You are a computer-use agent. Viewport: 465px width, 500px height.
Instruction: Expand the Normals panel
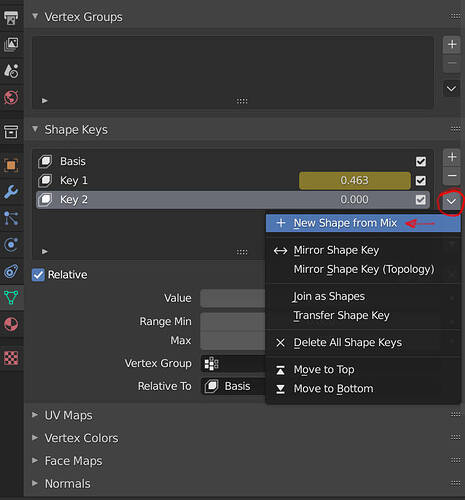[35, 483]
